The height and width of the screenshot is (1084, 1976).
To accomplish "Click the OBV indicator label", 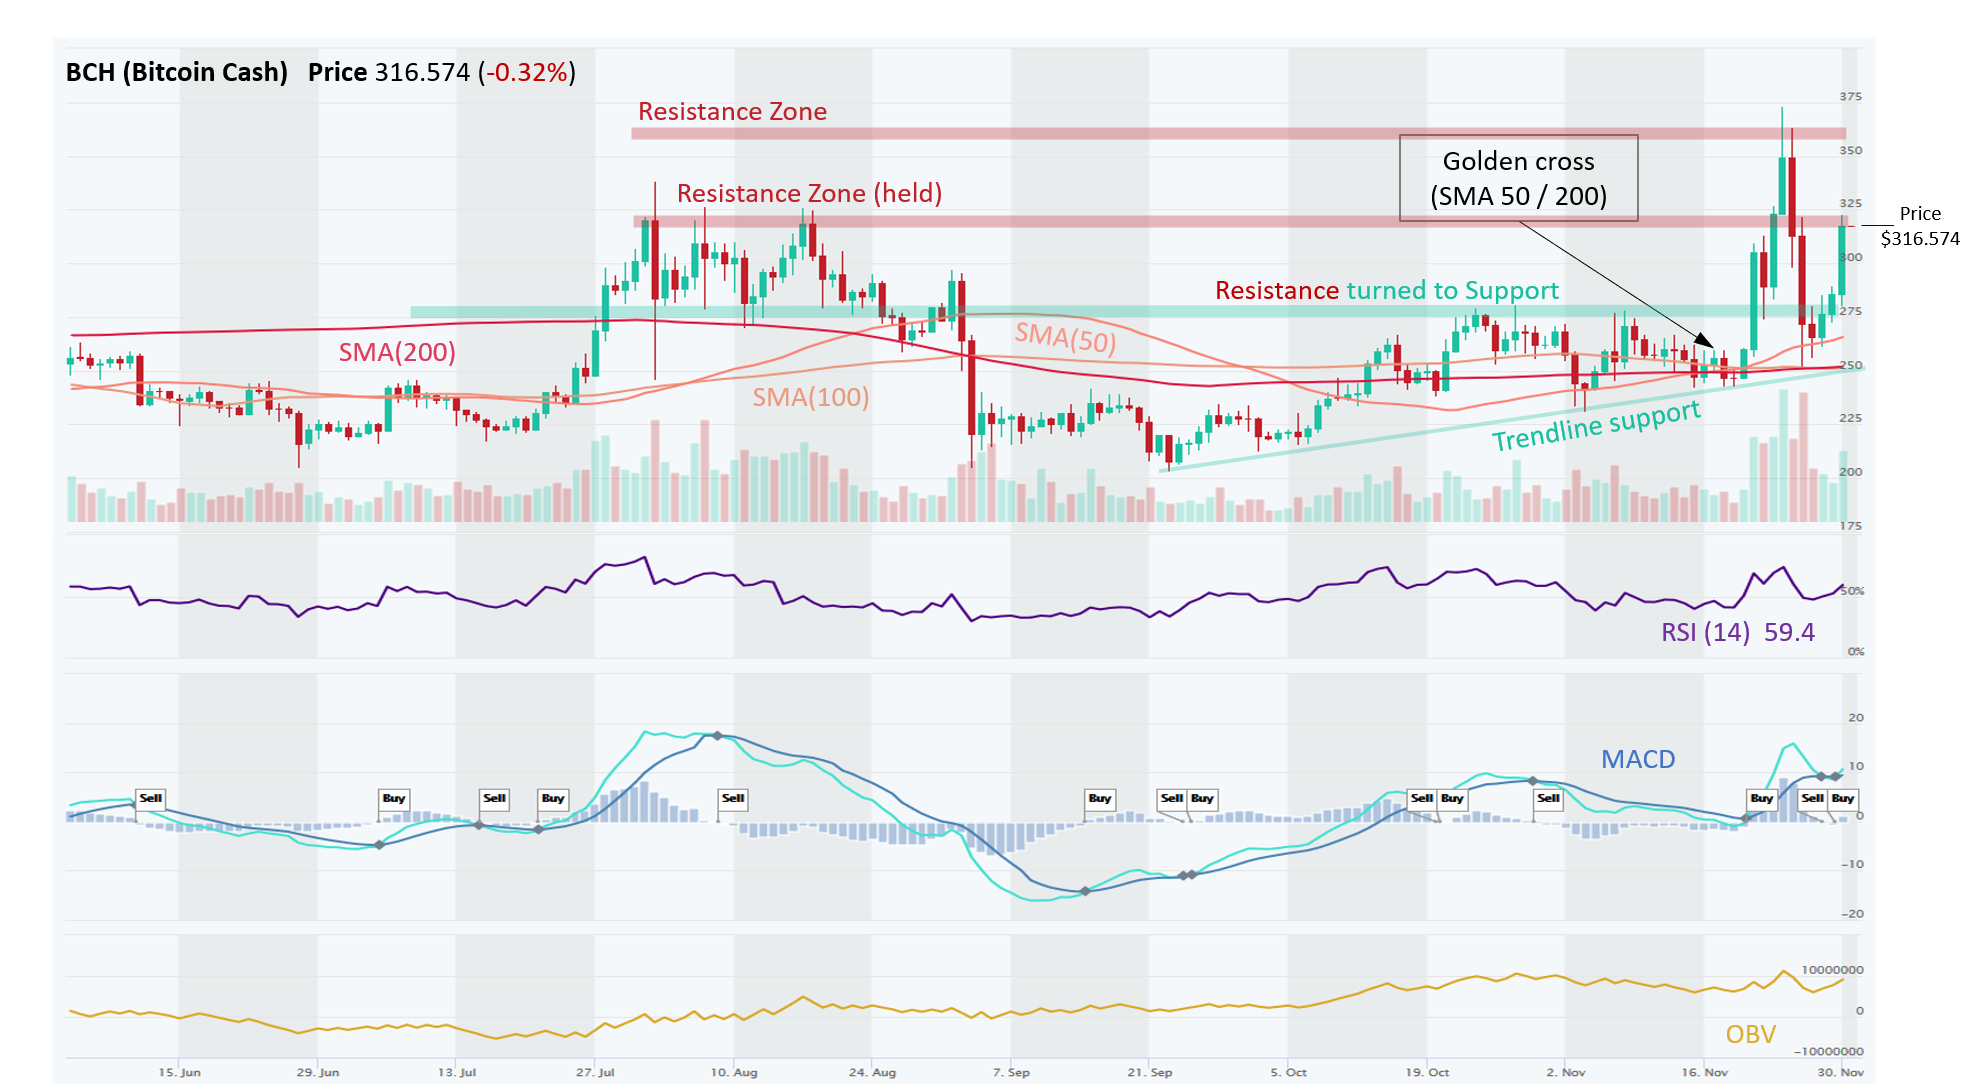I will coord(1750,1034).
